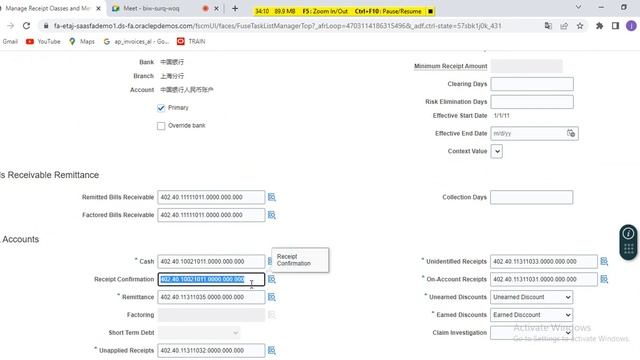This screenshot has width=640, height=360.
Task: Stop the screen recorder via stop square
Action: 430,11
